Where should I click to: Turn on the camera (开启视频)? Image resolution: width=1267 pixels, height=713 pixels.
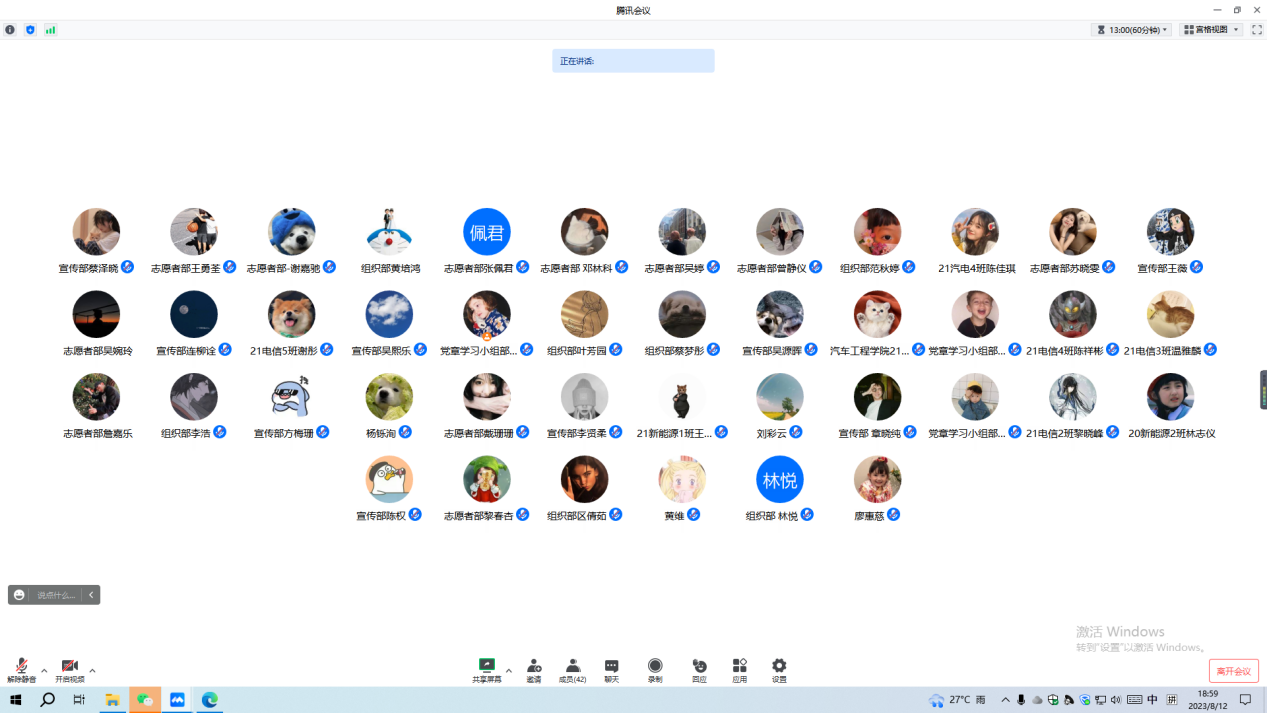[69, 668]
